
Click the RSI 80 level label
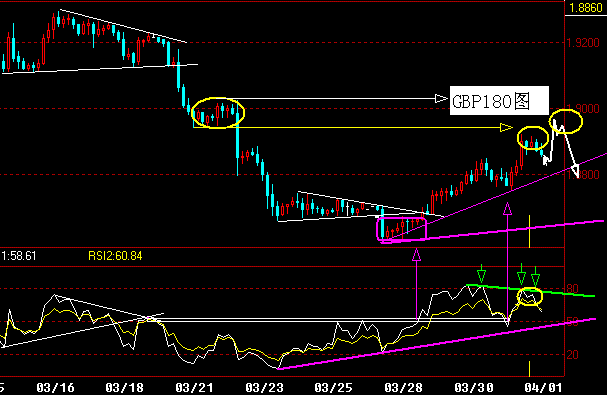(x=573, y=289)
